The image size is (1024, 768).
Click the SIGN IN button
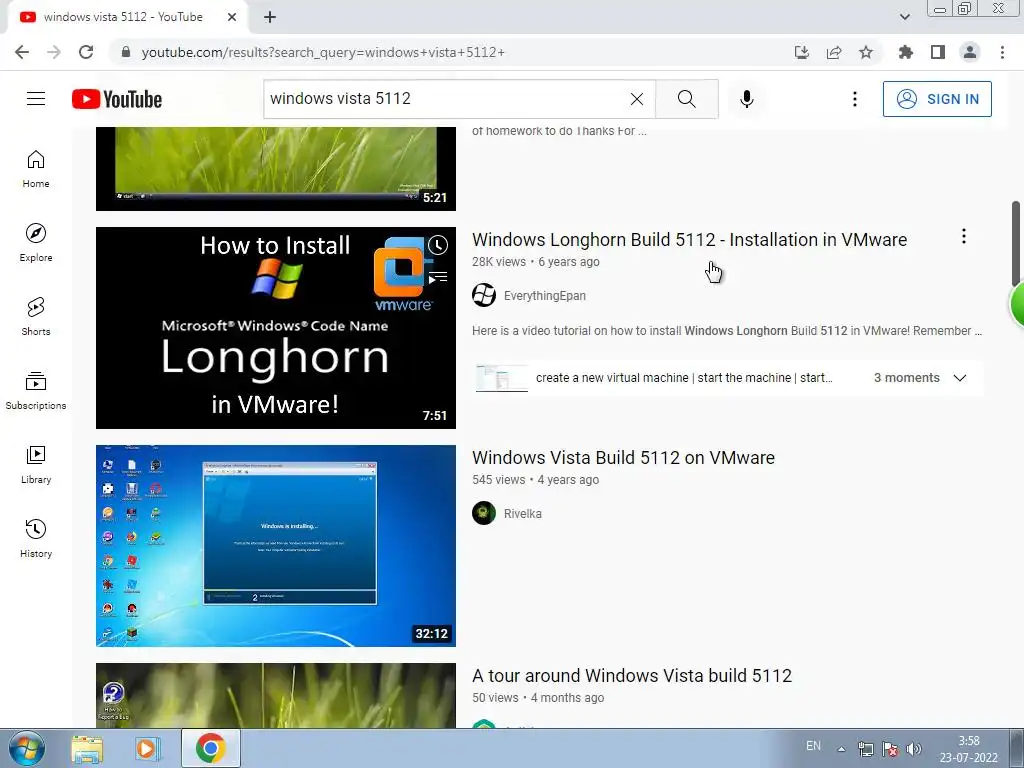pos(937,99)
